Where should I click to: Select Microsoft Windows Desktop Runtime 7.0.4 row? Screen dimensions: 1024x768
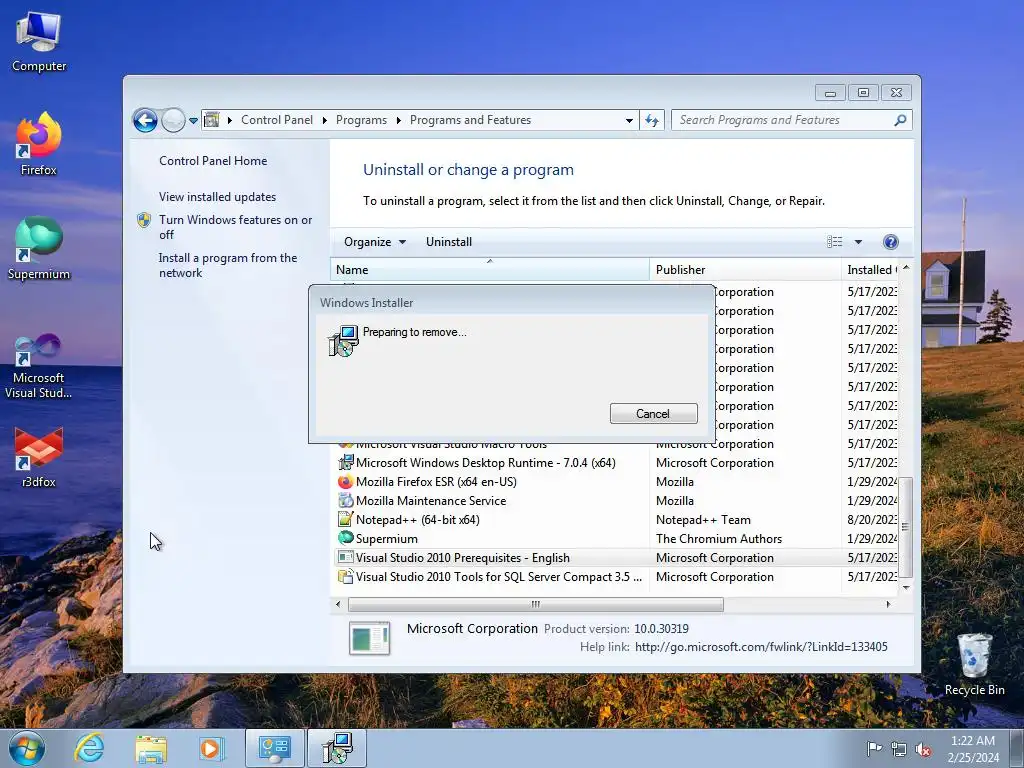pos(614,463)
